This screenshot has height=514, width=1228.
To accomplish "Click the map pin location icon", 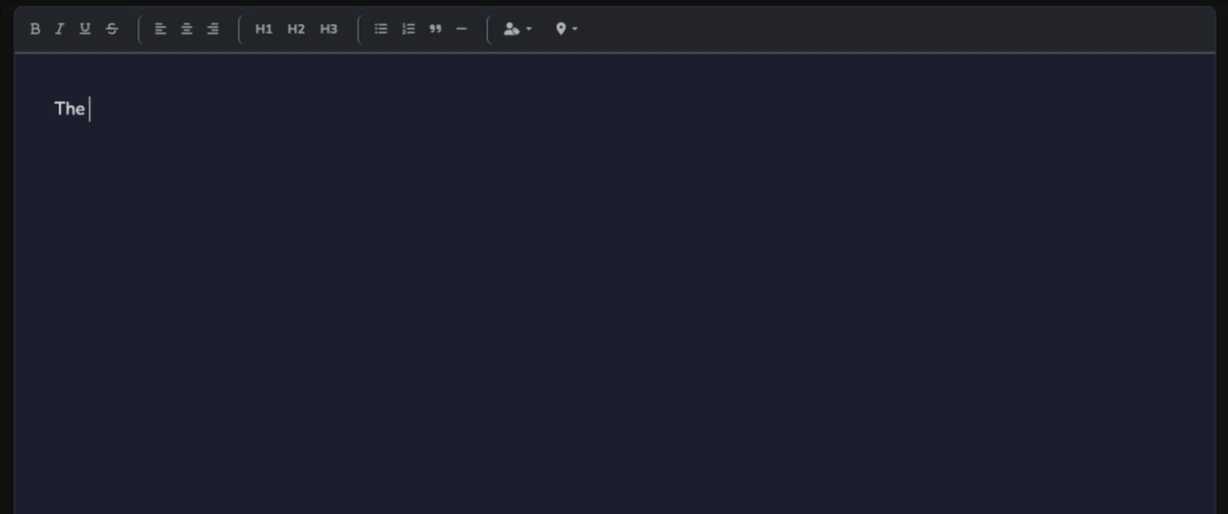I will coord(561,29).
